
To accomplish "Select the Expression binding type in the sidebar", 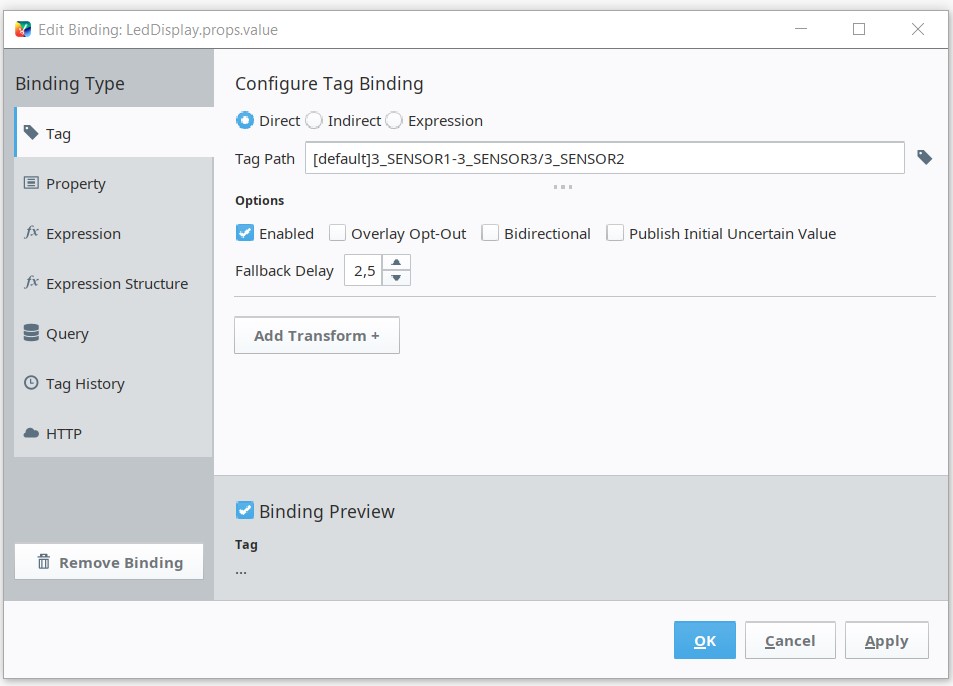I will [114, 233].
